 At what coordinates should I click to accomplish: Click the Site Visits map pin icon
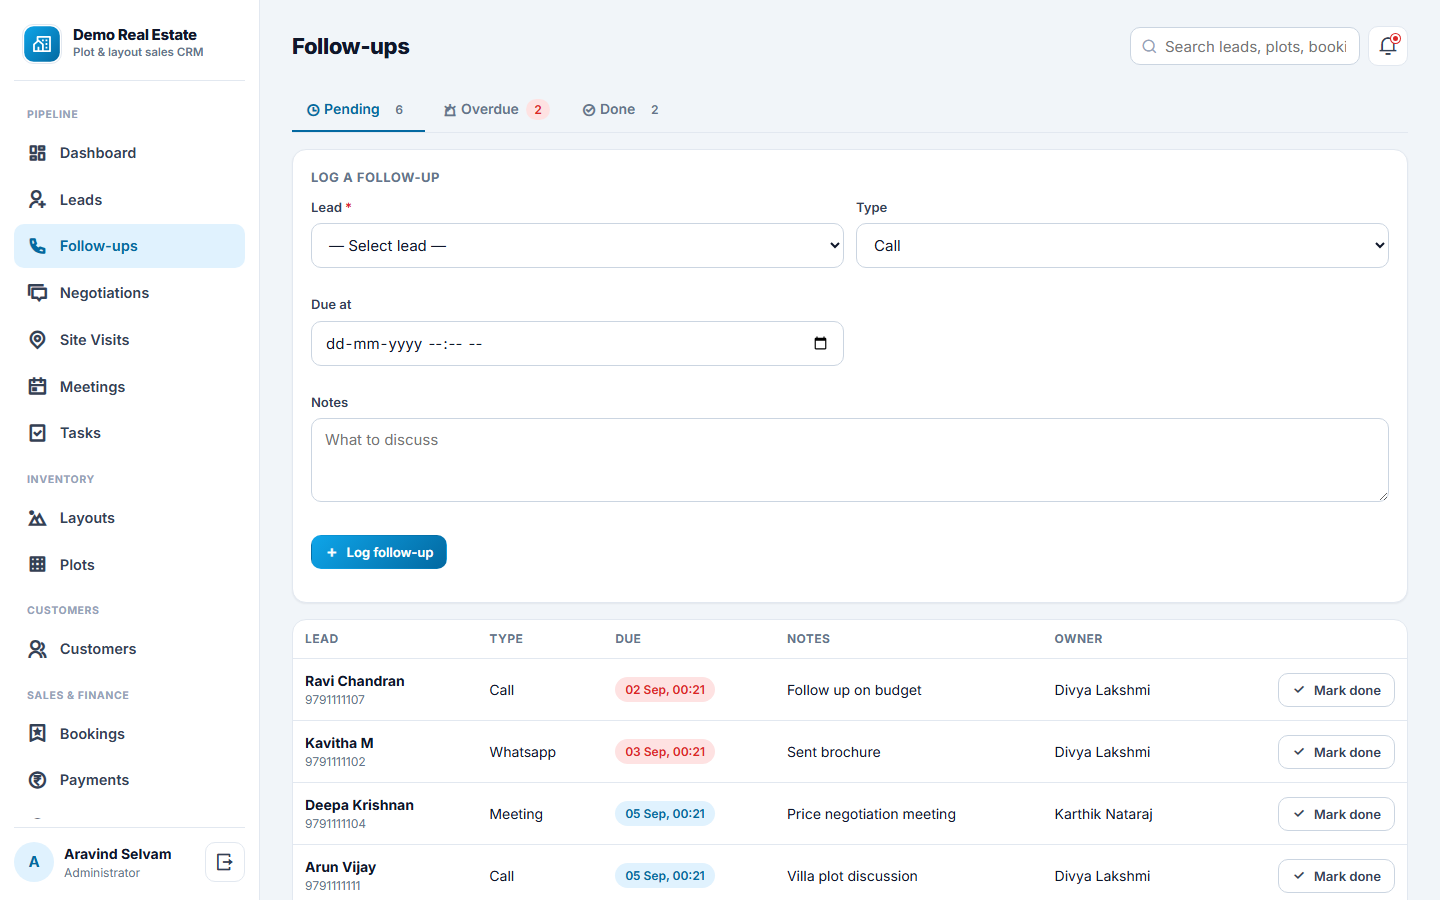(x=38, y=340)
